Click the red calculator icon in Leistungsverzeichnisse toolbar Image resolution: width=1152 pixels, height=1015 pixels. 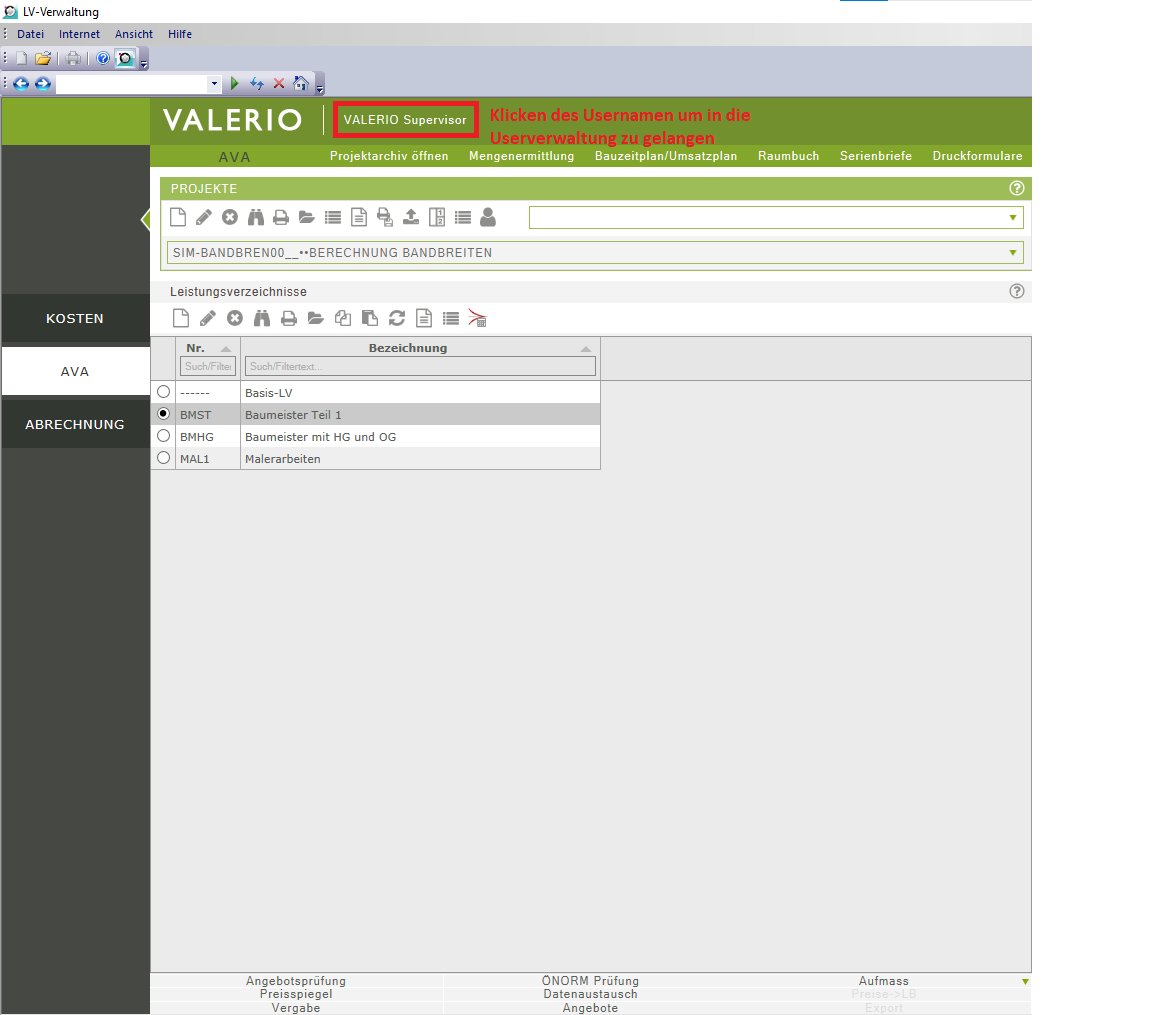point(477,318)
